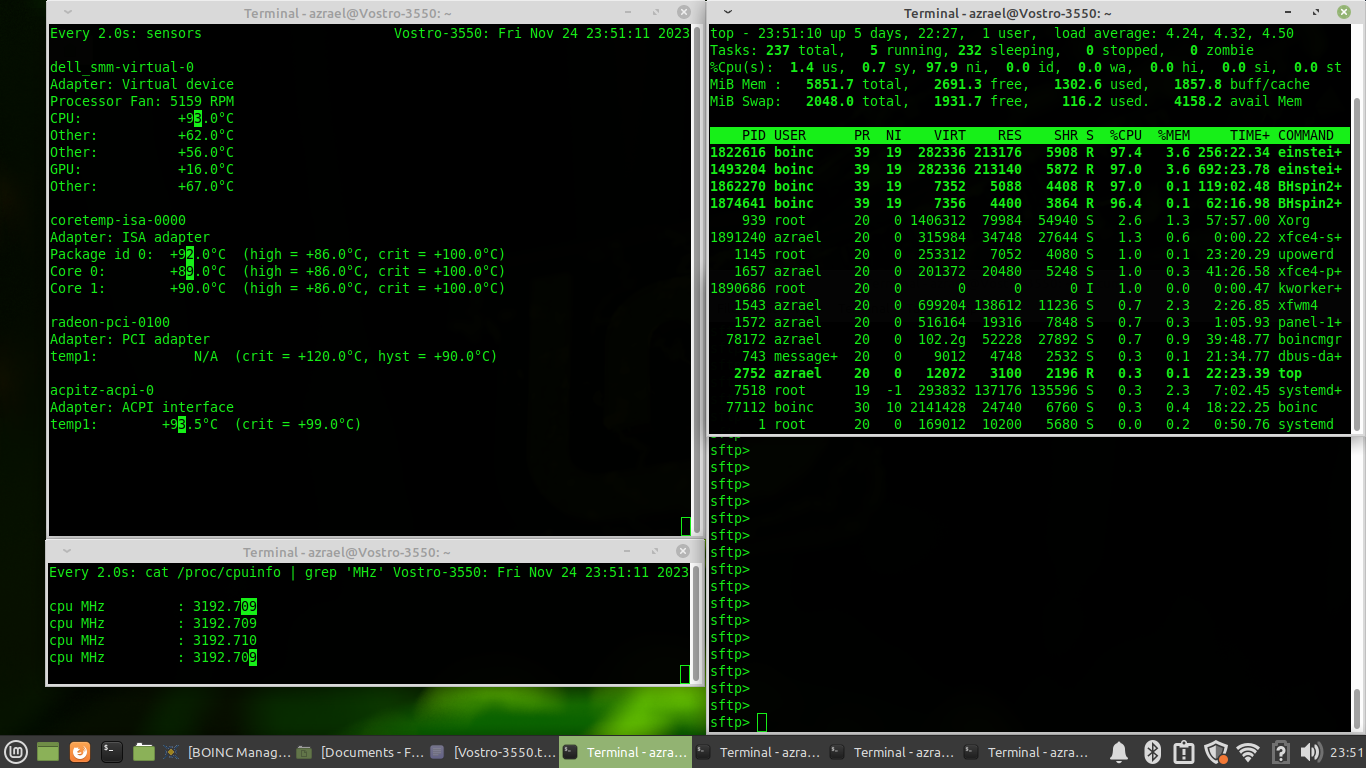The height and width of the screenshot is (768, 1366).
Task: Open window menu of cpuinfo MHz terminal
Action: coord(65,552)
